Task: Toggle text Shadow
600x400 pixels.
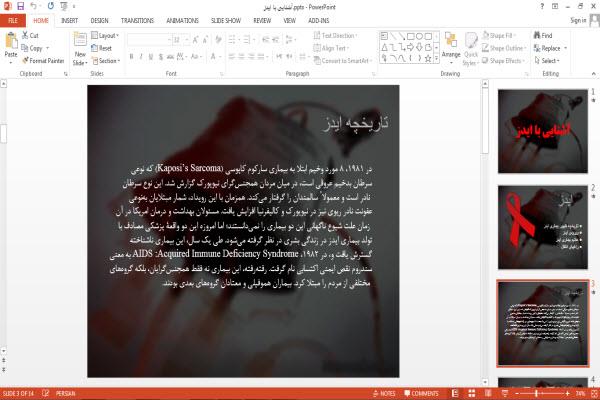Action: (x=161, y=57)
